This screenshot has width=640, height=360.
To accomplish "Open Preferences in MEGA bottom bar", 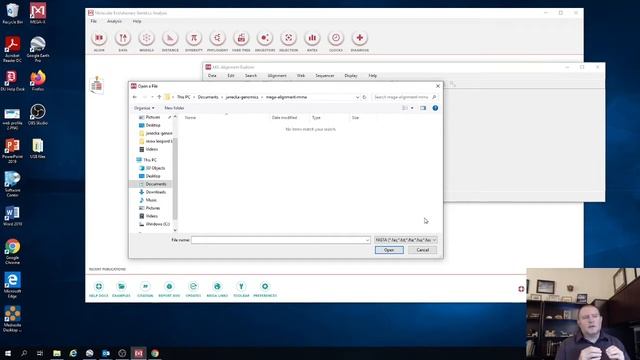I will coord(265,289).
